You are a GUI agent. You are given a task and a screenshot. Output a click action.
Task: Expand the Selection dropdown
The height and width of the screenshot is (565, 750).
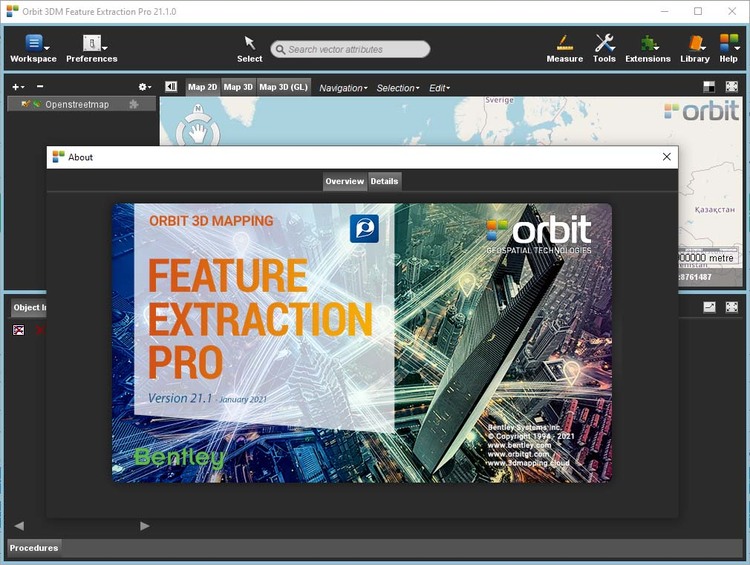(x=398, y=88)
